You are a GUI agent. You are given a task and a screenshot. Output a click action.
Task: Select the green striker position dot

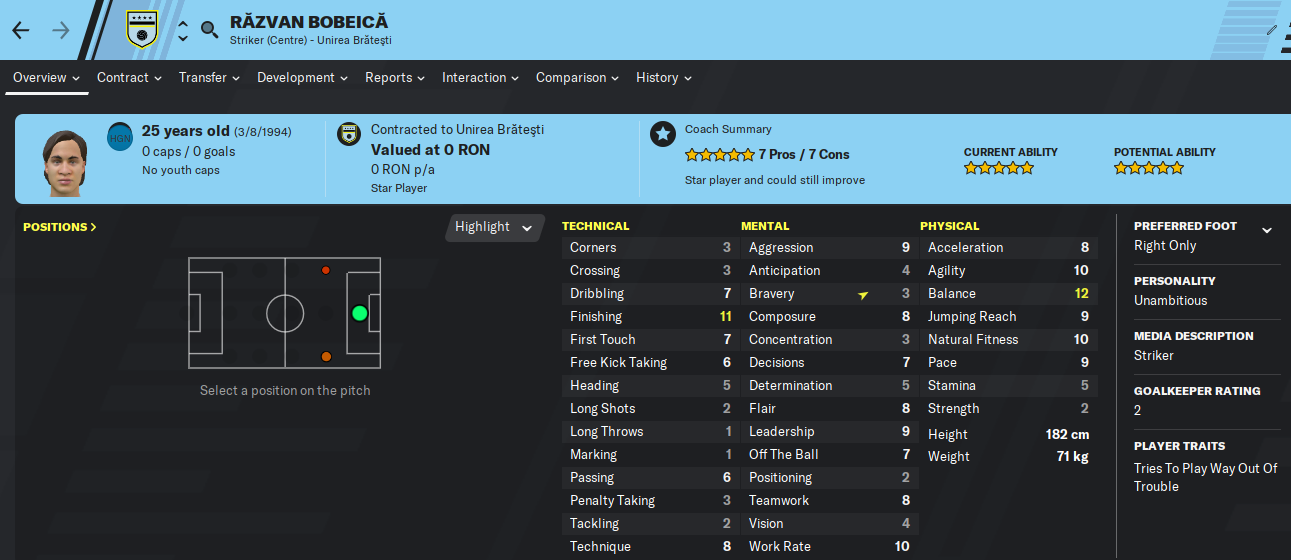(x=360, y=313)
